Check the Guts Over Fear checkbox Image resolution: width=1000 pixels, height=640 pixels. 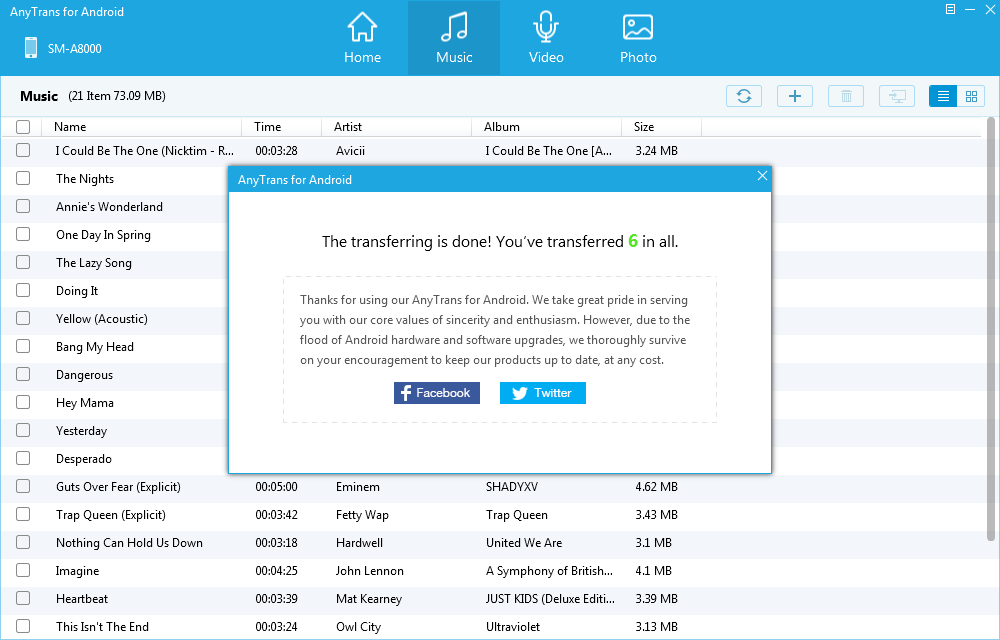click(23, 487)
